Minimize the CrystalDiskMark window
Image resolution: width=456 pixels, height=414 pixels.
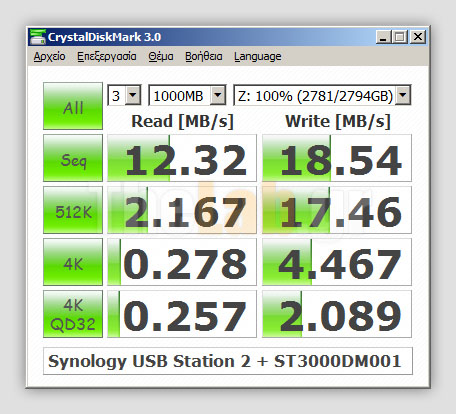click(x=383, y=37)
